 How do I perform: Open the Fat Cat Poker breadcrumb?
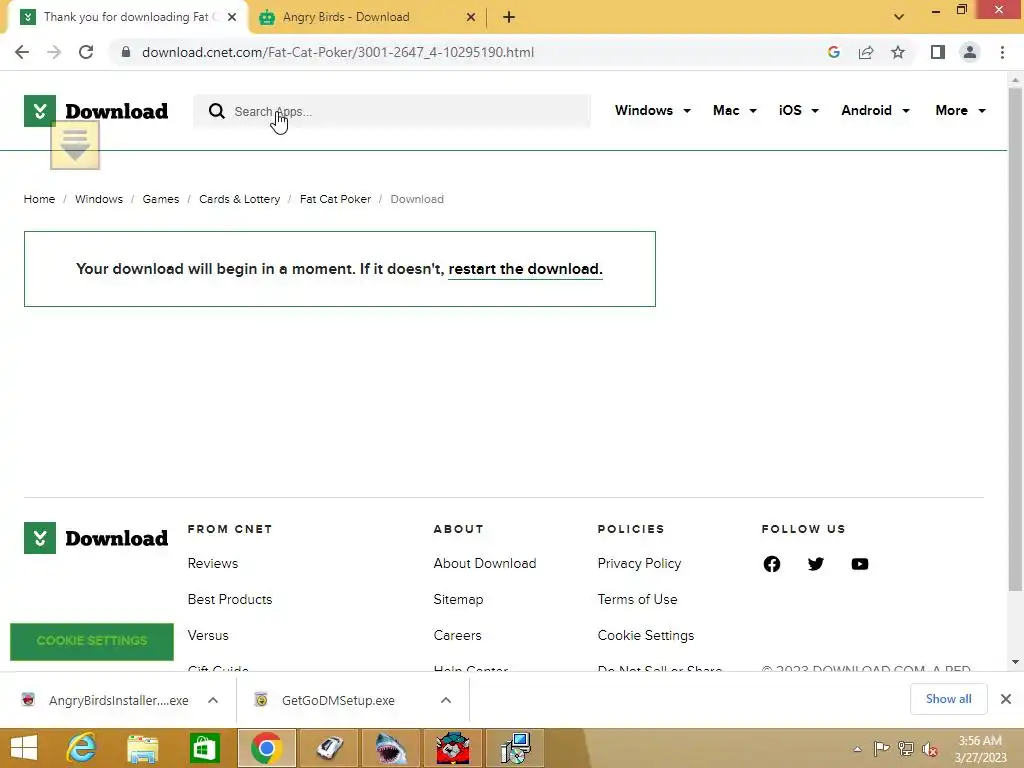click(335, 199)
